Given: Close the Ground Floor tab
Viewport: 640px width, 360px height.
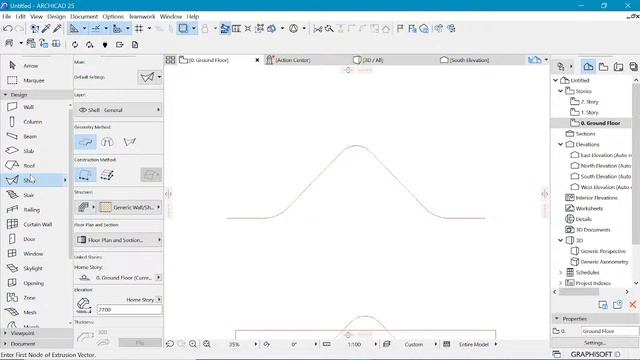Looking at the screenshot, I should coord(257,60).
